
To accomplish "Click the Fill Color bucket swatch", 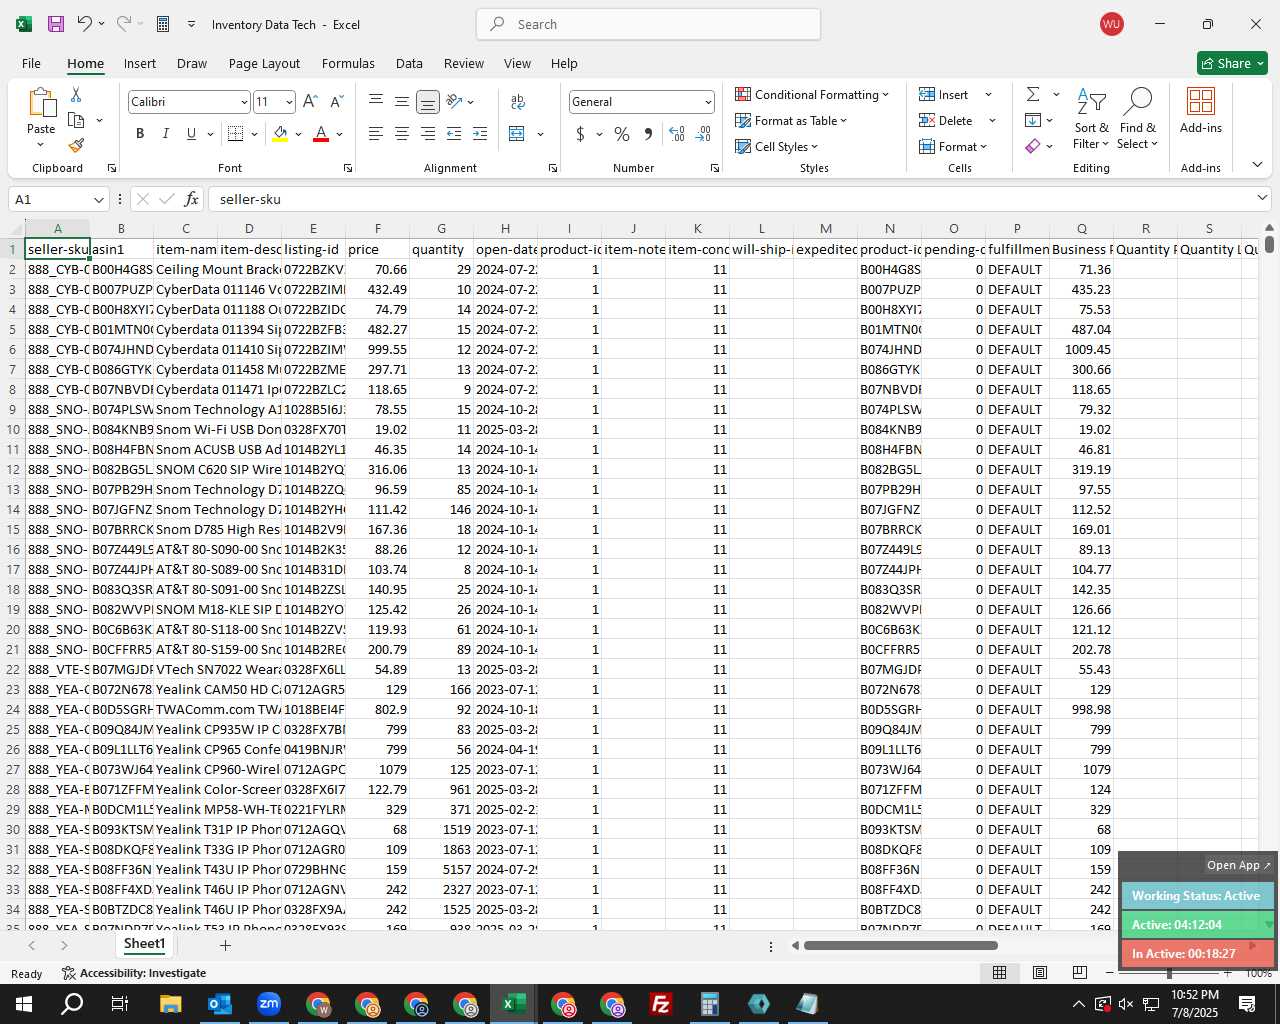I will point(281,134).
